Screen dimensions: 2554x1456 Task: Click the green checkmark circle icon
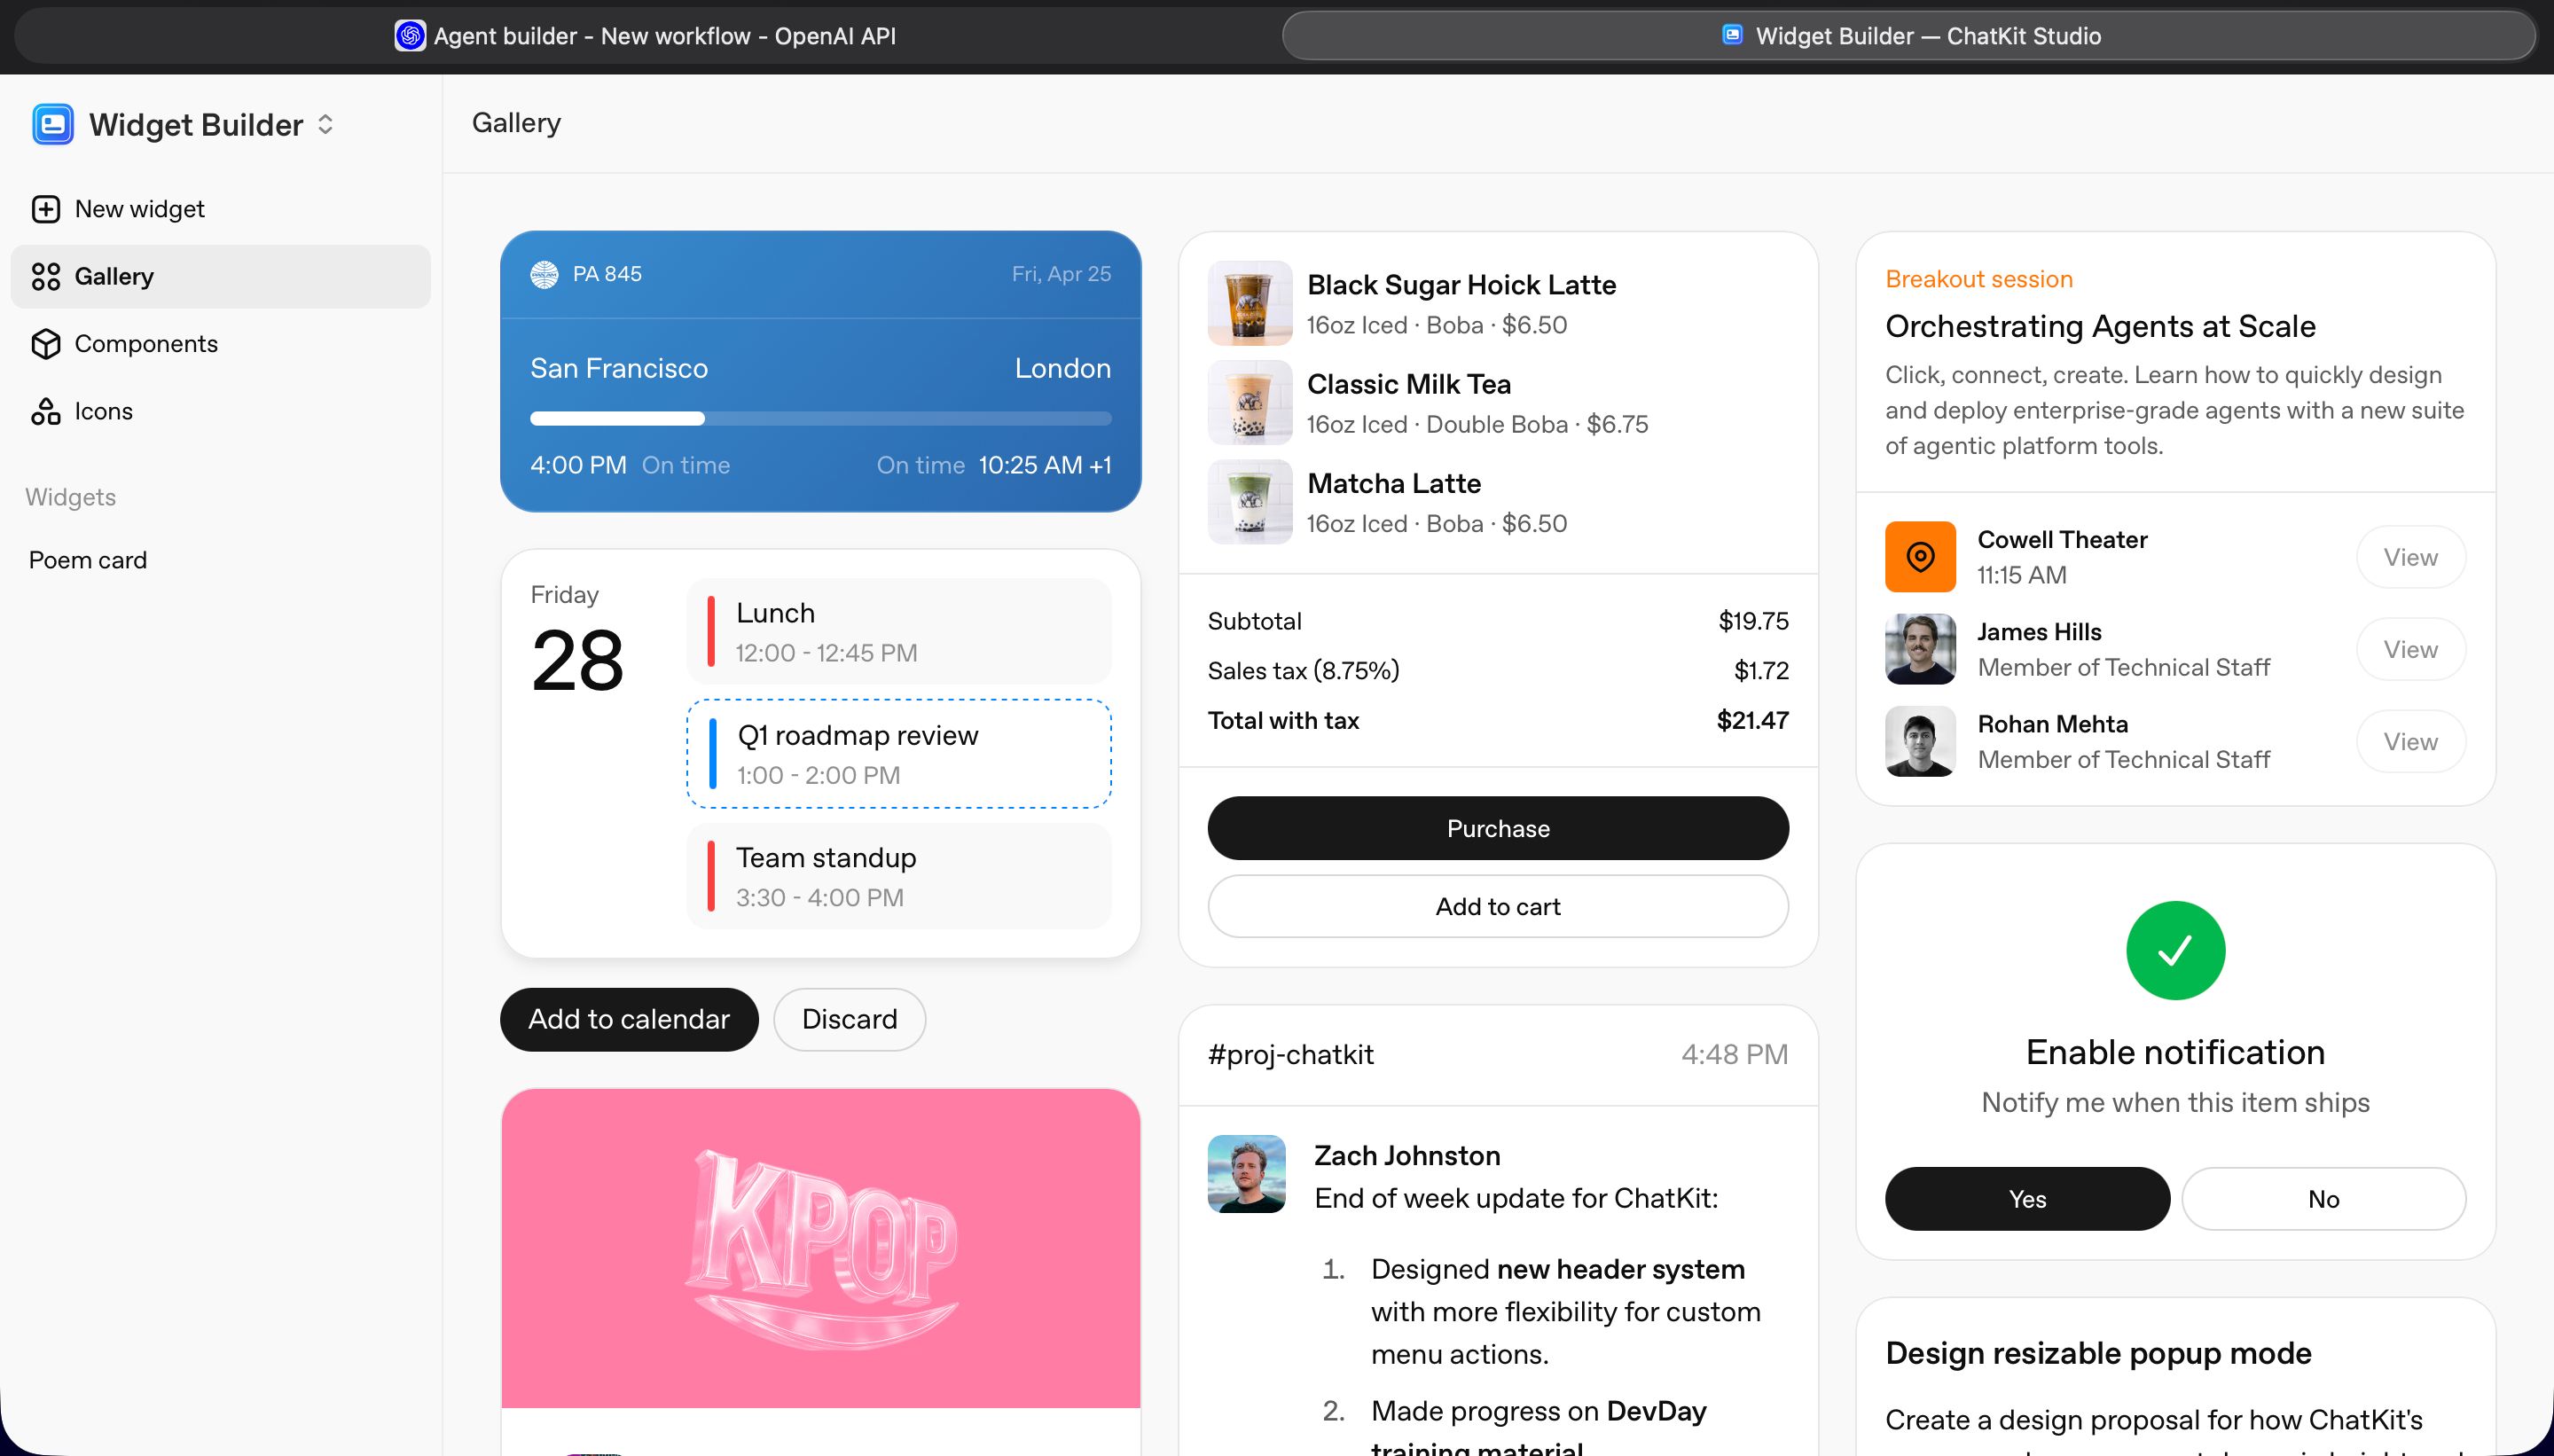pyautogui.click(x=2175, y=950)
